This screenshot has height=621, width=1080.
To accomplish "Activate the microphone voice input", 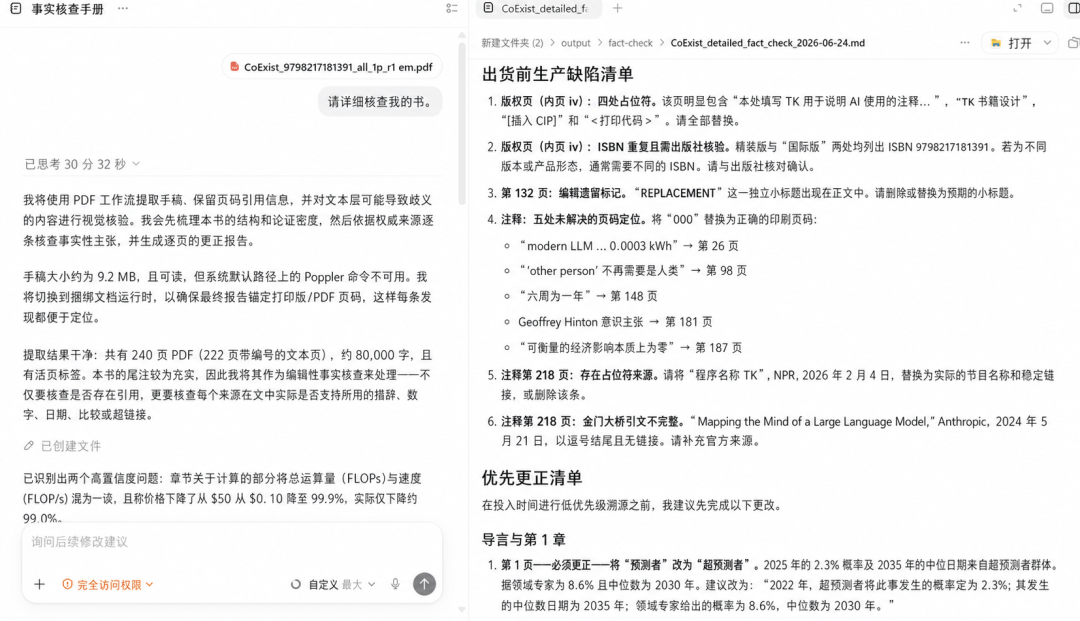I will tap(395, 585).
